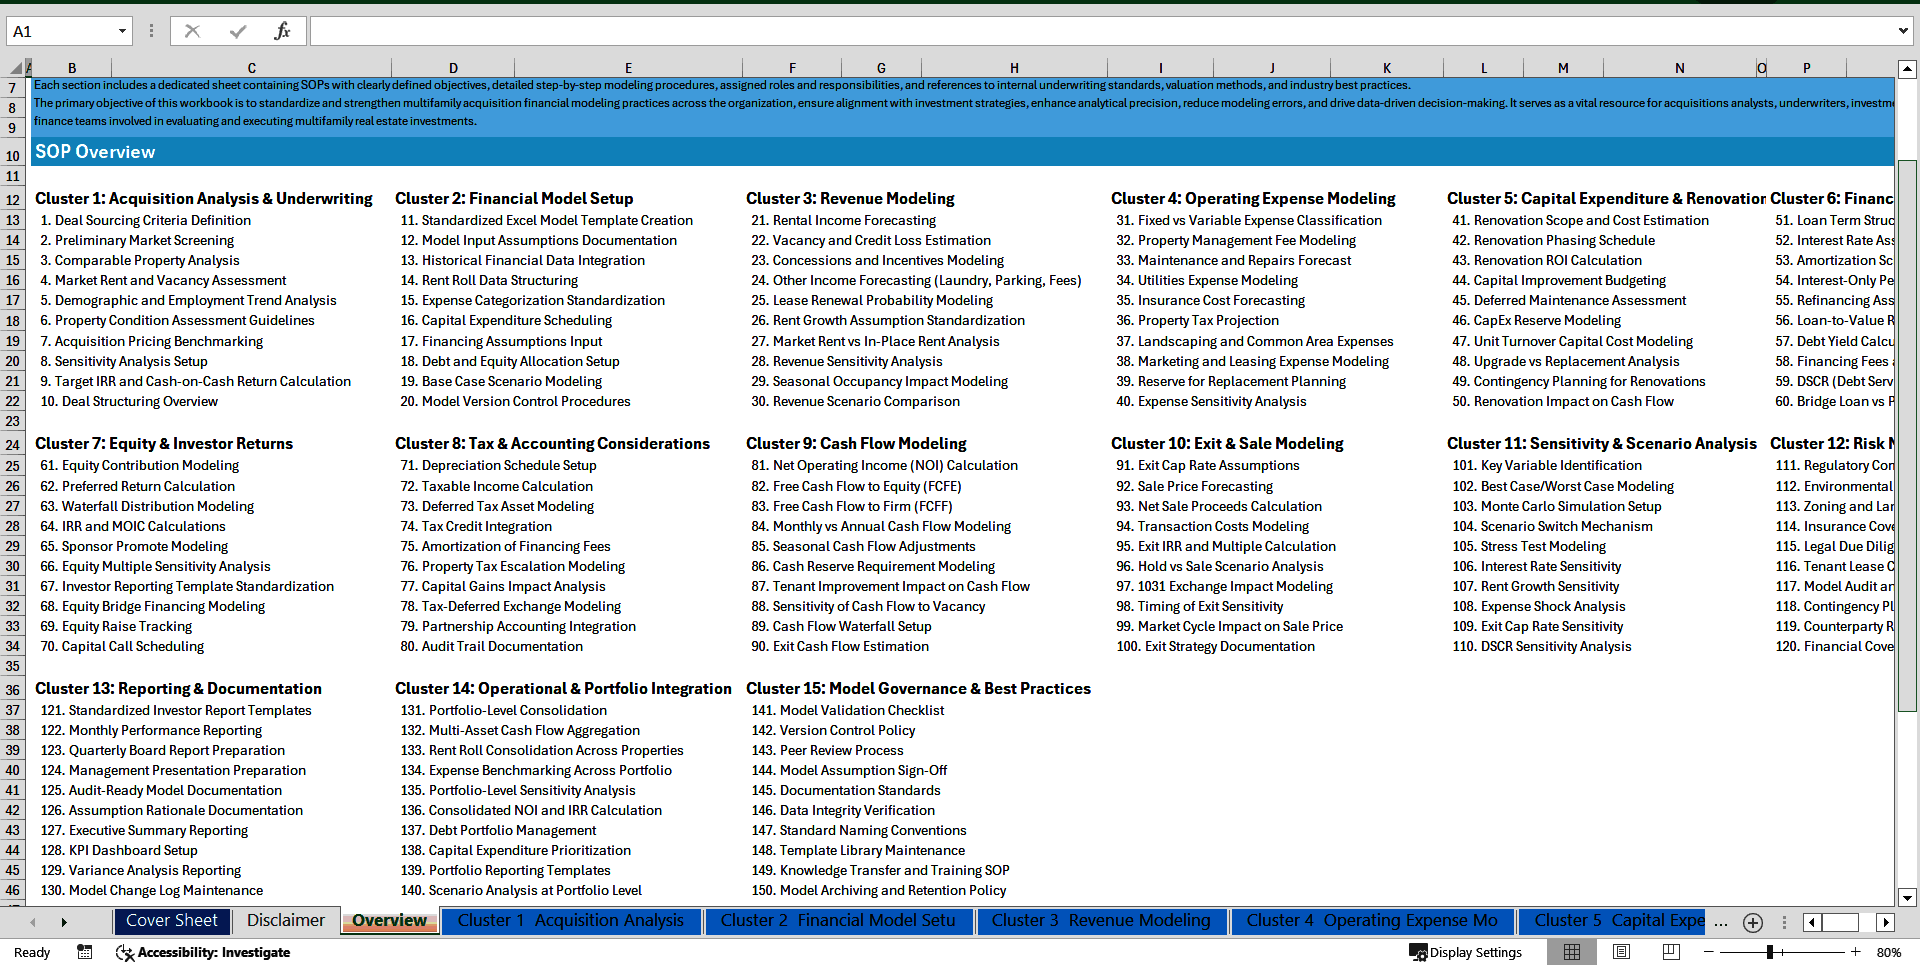Expand the formula bar with its chevron
Viewport: 1920px width, 966px height.
click(1902, 30)
